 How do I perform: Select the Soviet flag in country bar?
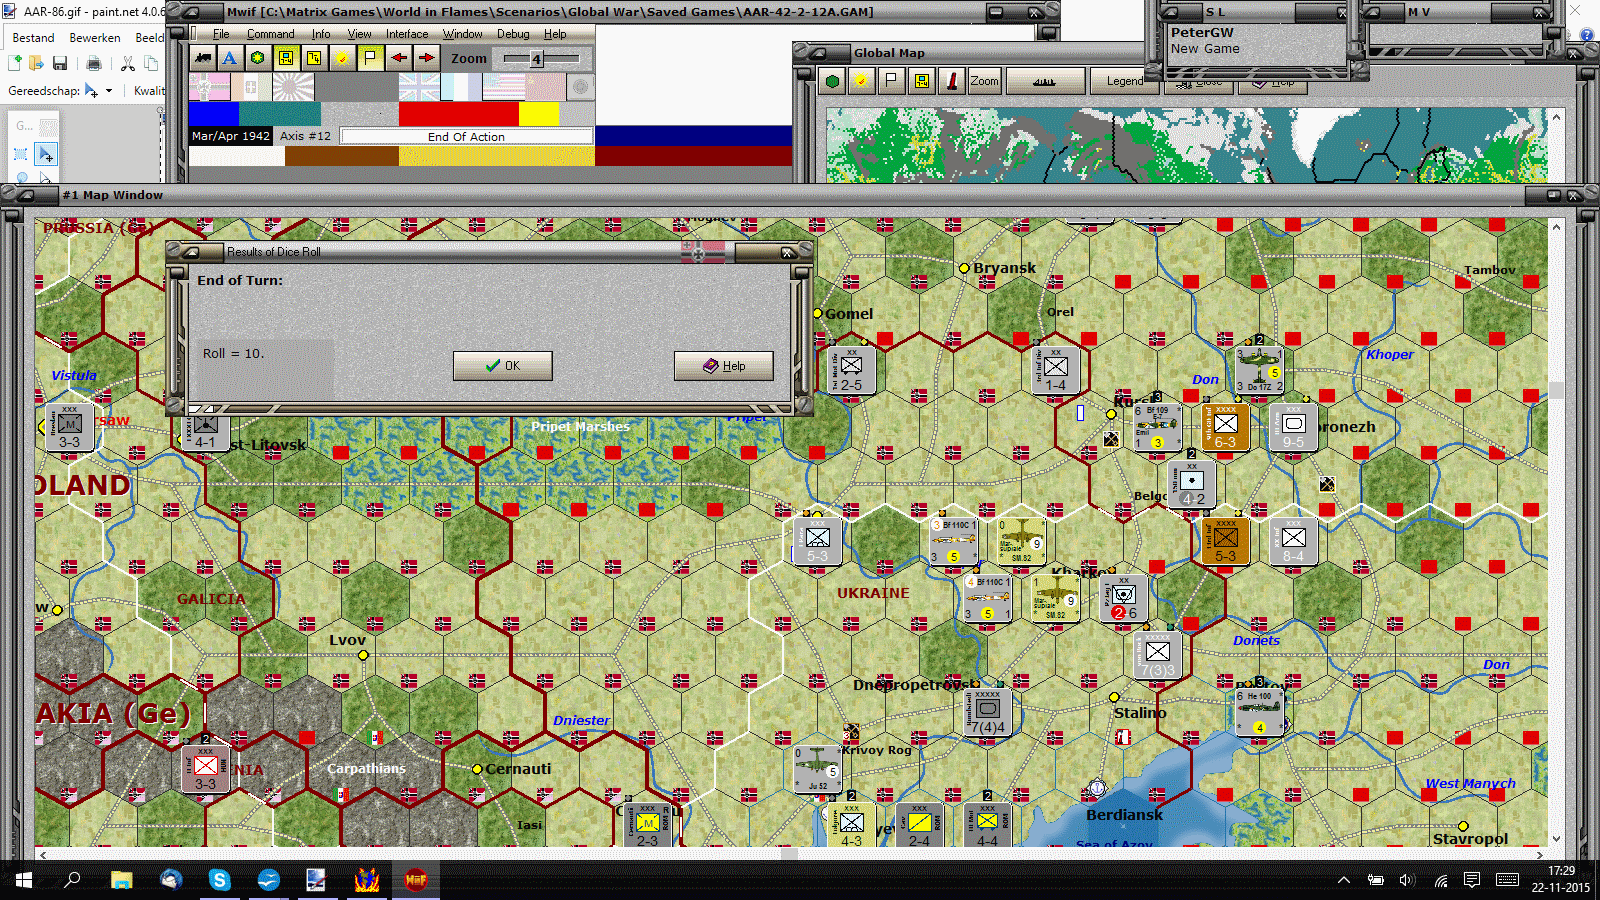coord(544,88)
